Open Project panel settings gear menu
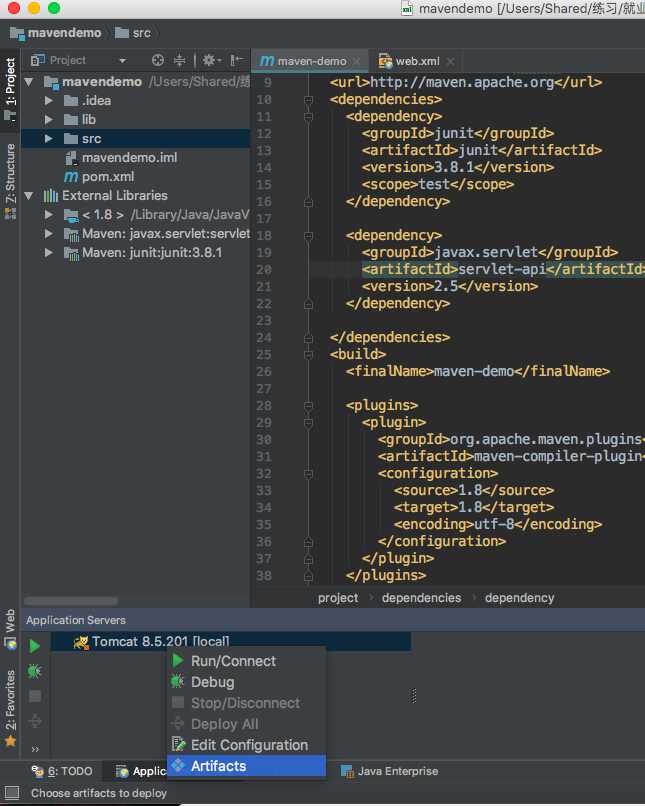The width and height of the screenshot is (645, 806). [211, 60]
